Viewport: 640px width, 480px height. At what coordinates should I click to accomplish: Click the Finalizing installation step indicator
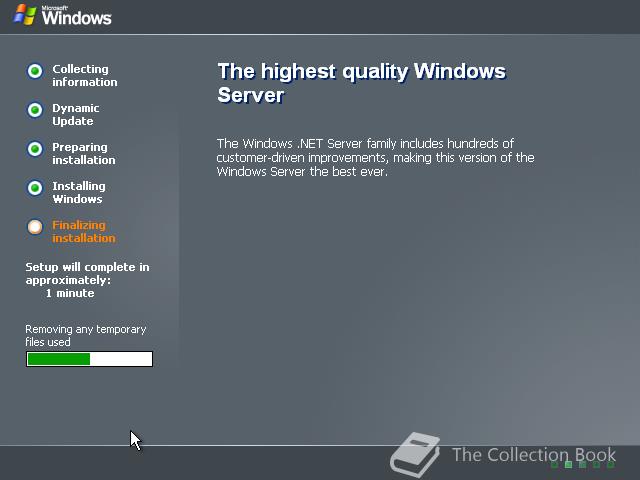tap(35, 227)
